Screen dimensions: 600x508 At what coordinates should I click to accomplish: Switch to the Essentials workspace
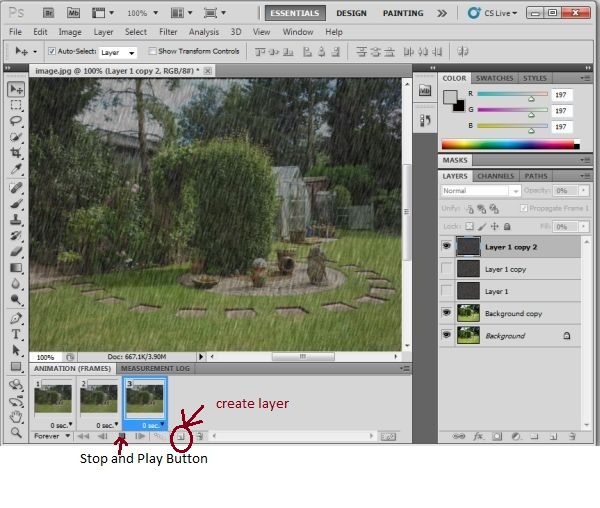click(x=295, y=13)
